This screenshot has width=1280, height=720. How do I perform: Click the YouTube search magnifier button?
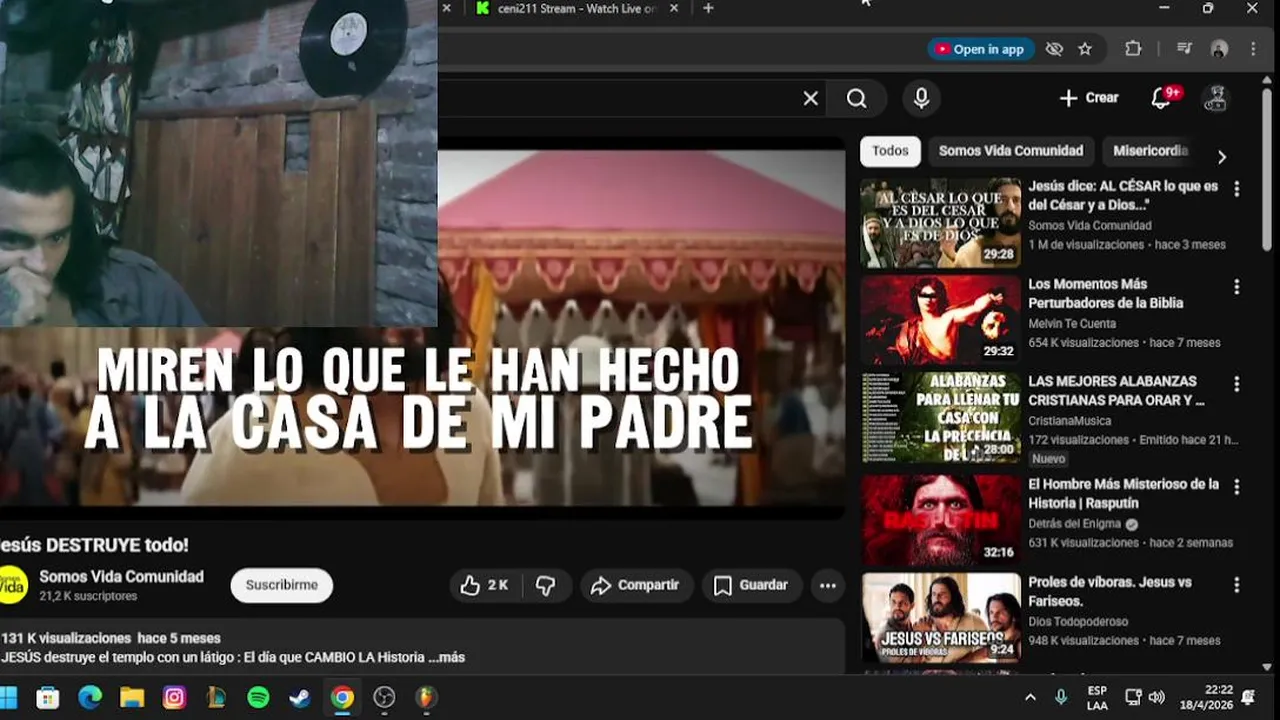tap(857, 98)
